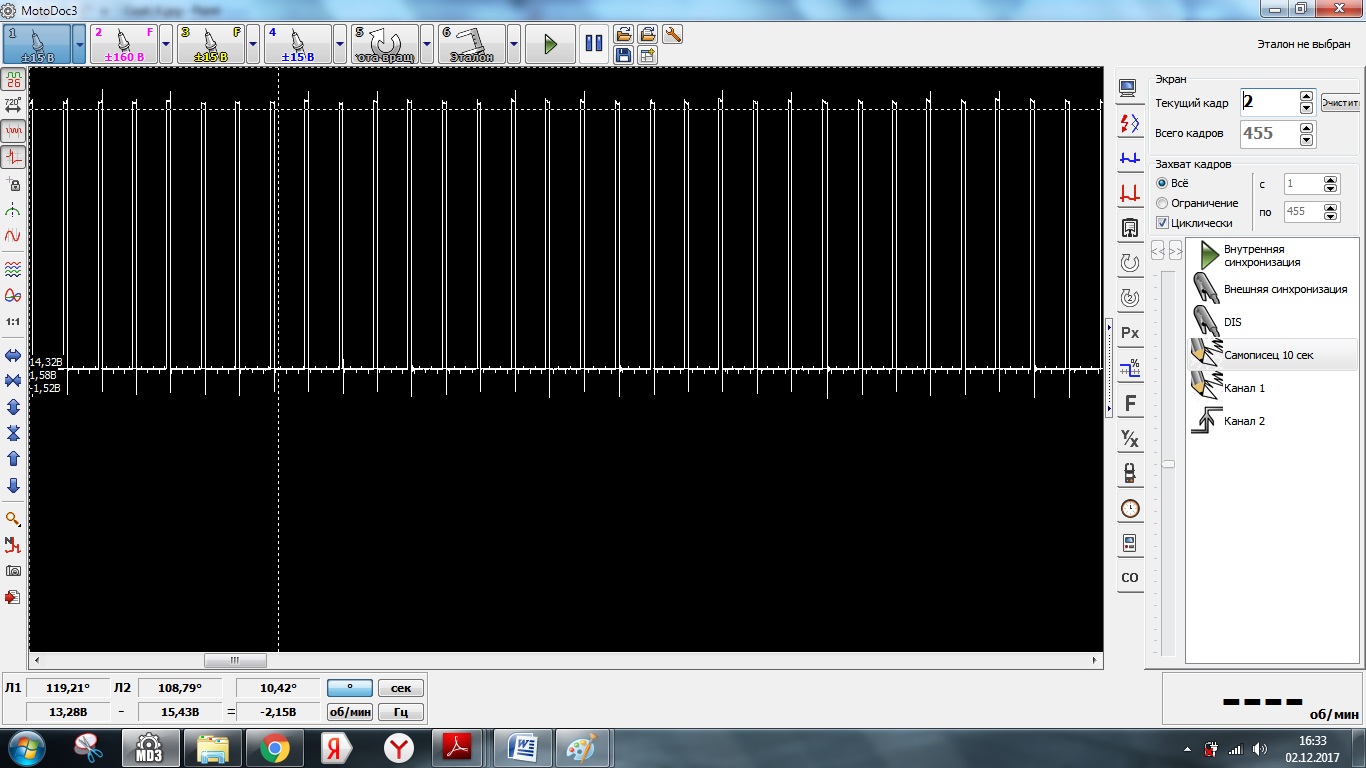Screen dimensions: 1366x768
Task: Open channel 1 dropdown arrow
Action: pos(79,44)
